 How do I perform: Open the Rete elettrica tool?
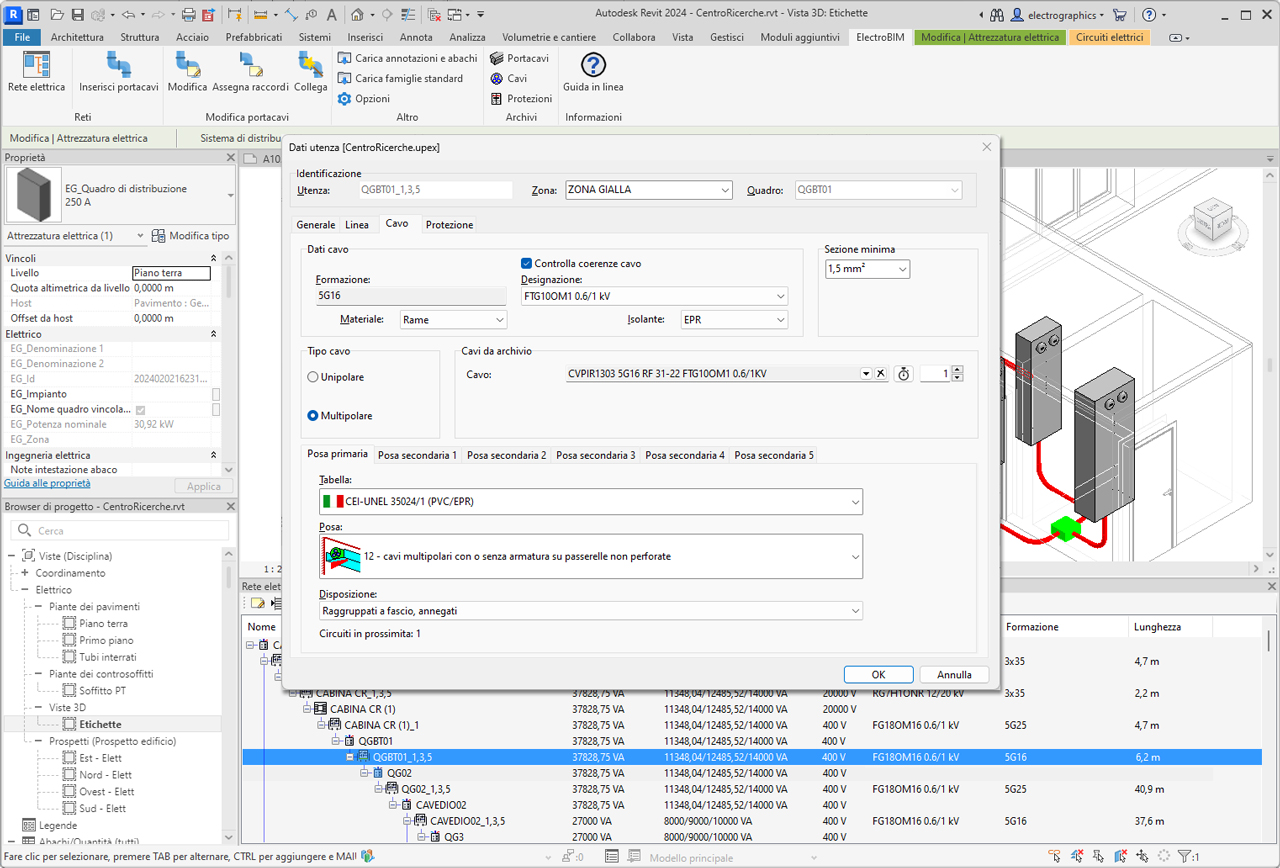coord(36,72)
